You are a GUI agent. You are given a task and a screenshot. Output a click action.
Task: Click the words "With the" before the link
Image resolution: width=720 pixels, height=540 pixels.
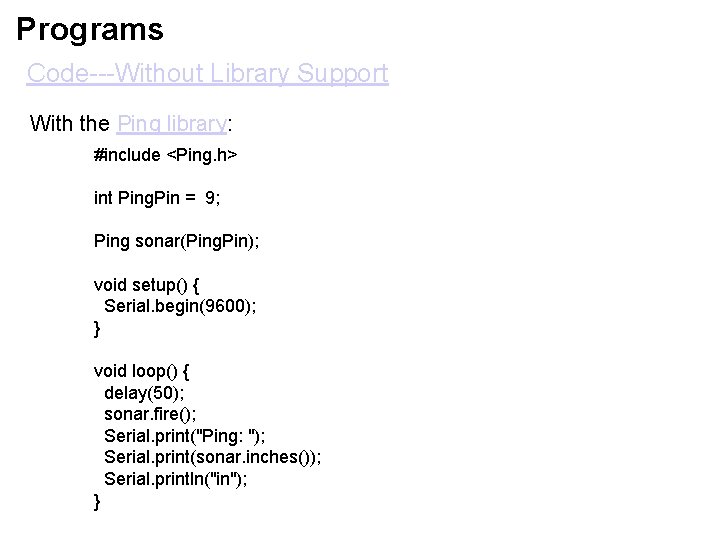[x=70, y=124]
